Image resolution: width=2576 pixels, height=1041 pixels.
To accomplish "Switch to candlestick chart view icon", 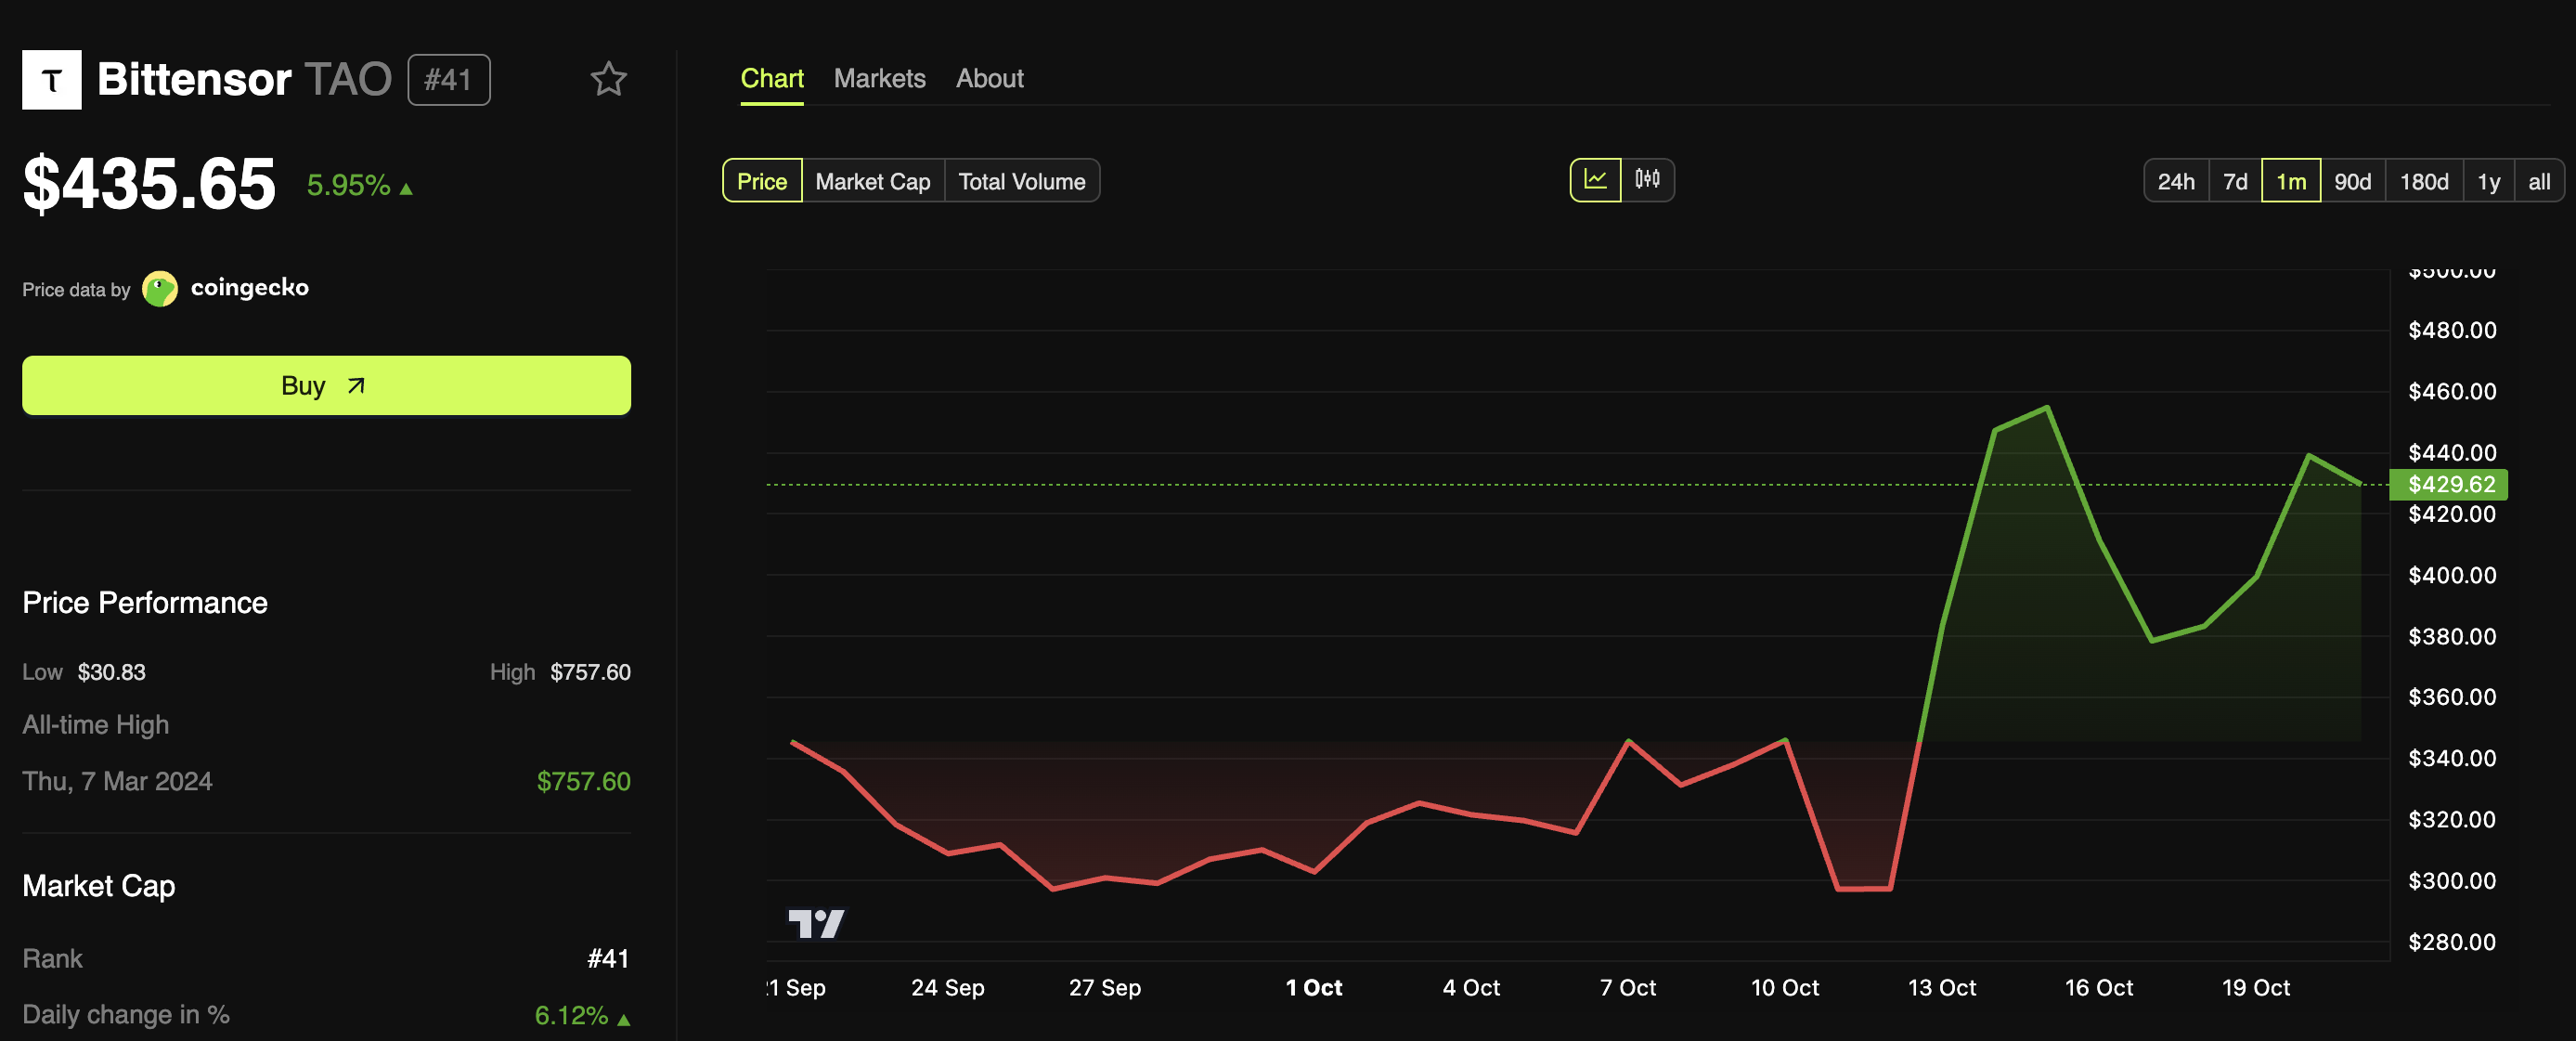I will point(1647,180).
